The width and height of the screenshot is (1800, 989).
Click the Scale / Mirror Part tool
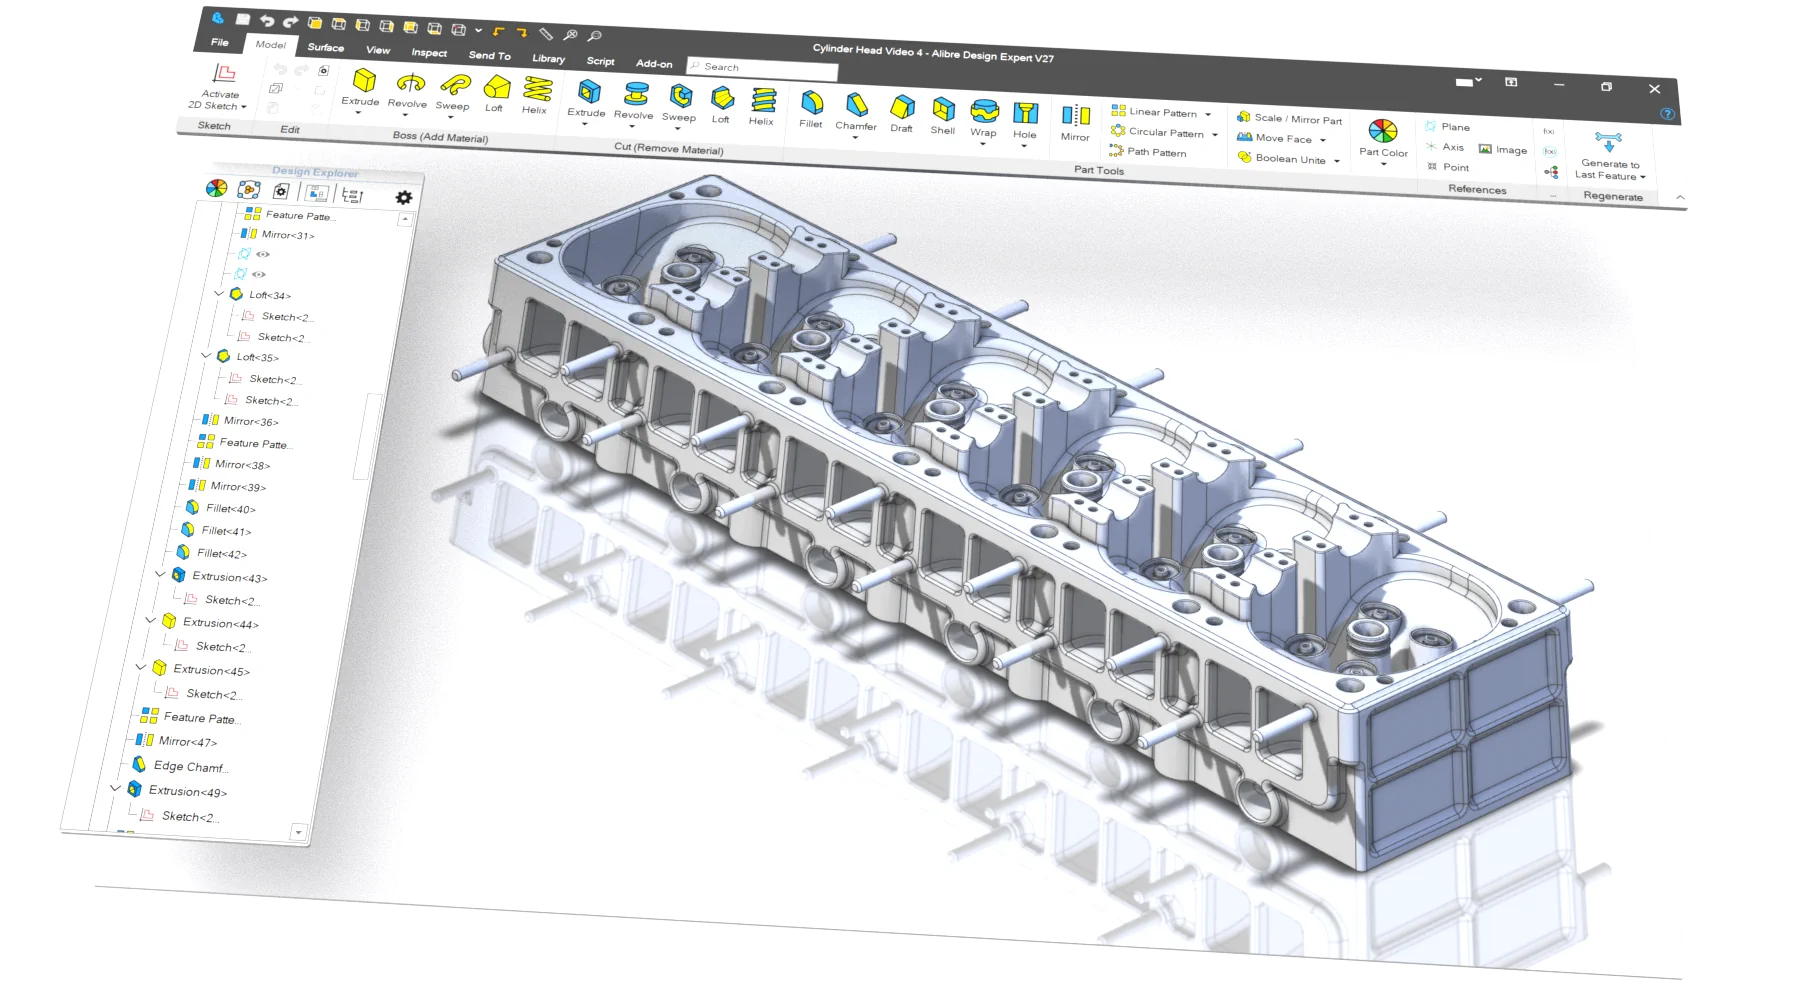[1290, 117]
